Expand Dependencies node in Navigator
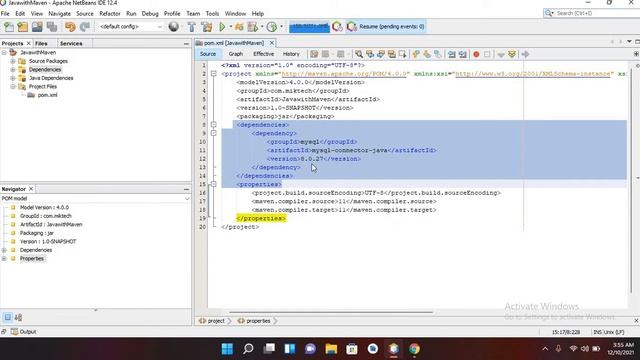The height and width of the screenshot is (360, 640). [4, 250]
